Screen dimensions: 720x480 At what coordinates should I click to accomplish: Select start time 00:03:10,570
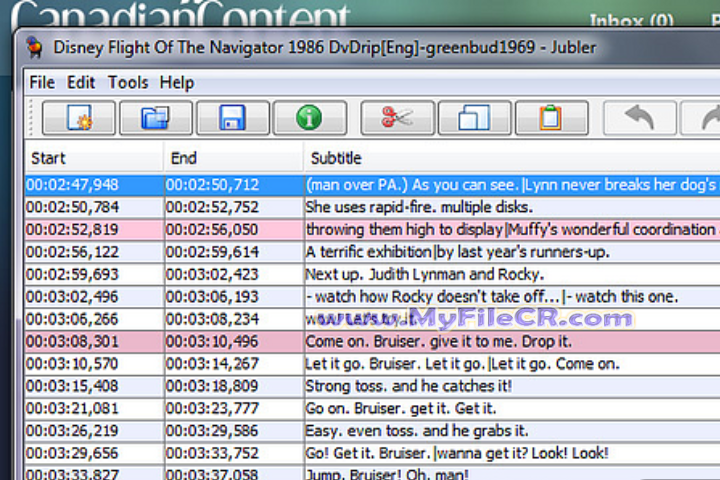point(72,364)
